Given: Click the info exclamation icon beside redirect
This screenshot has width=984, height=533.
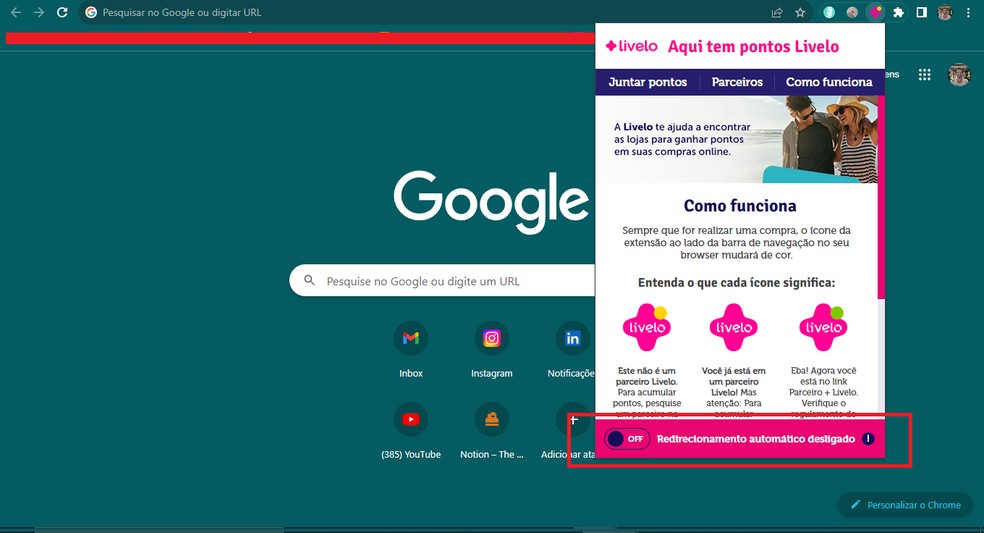Looking at the screenshot, I should (x=868, y=439).
